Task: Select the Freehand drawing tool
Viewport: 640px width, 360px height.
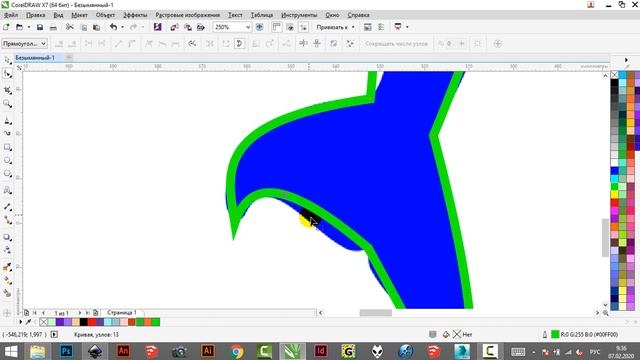Action: (7, 120)
